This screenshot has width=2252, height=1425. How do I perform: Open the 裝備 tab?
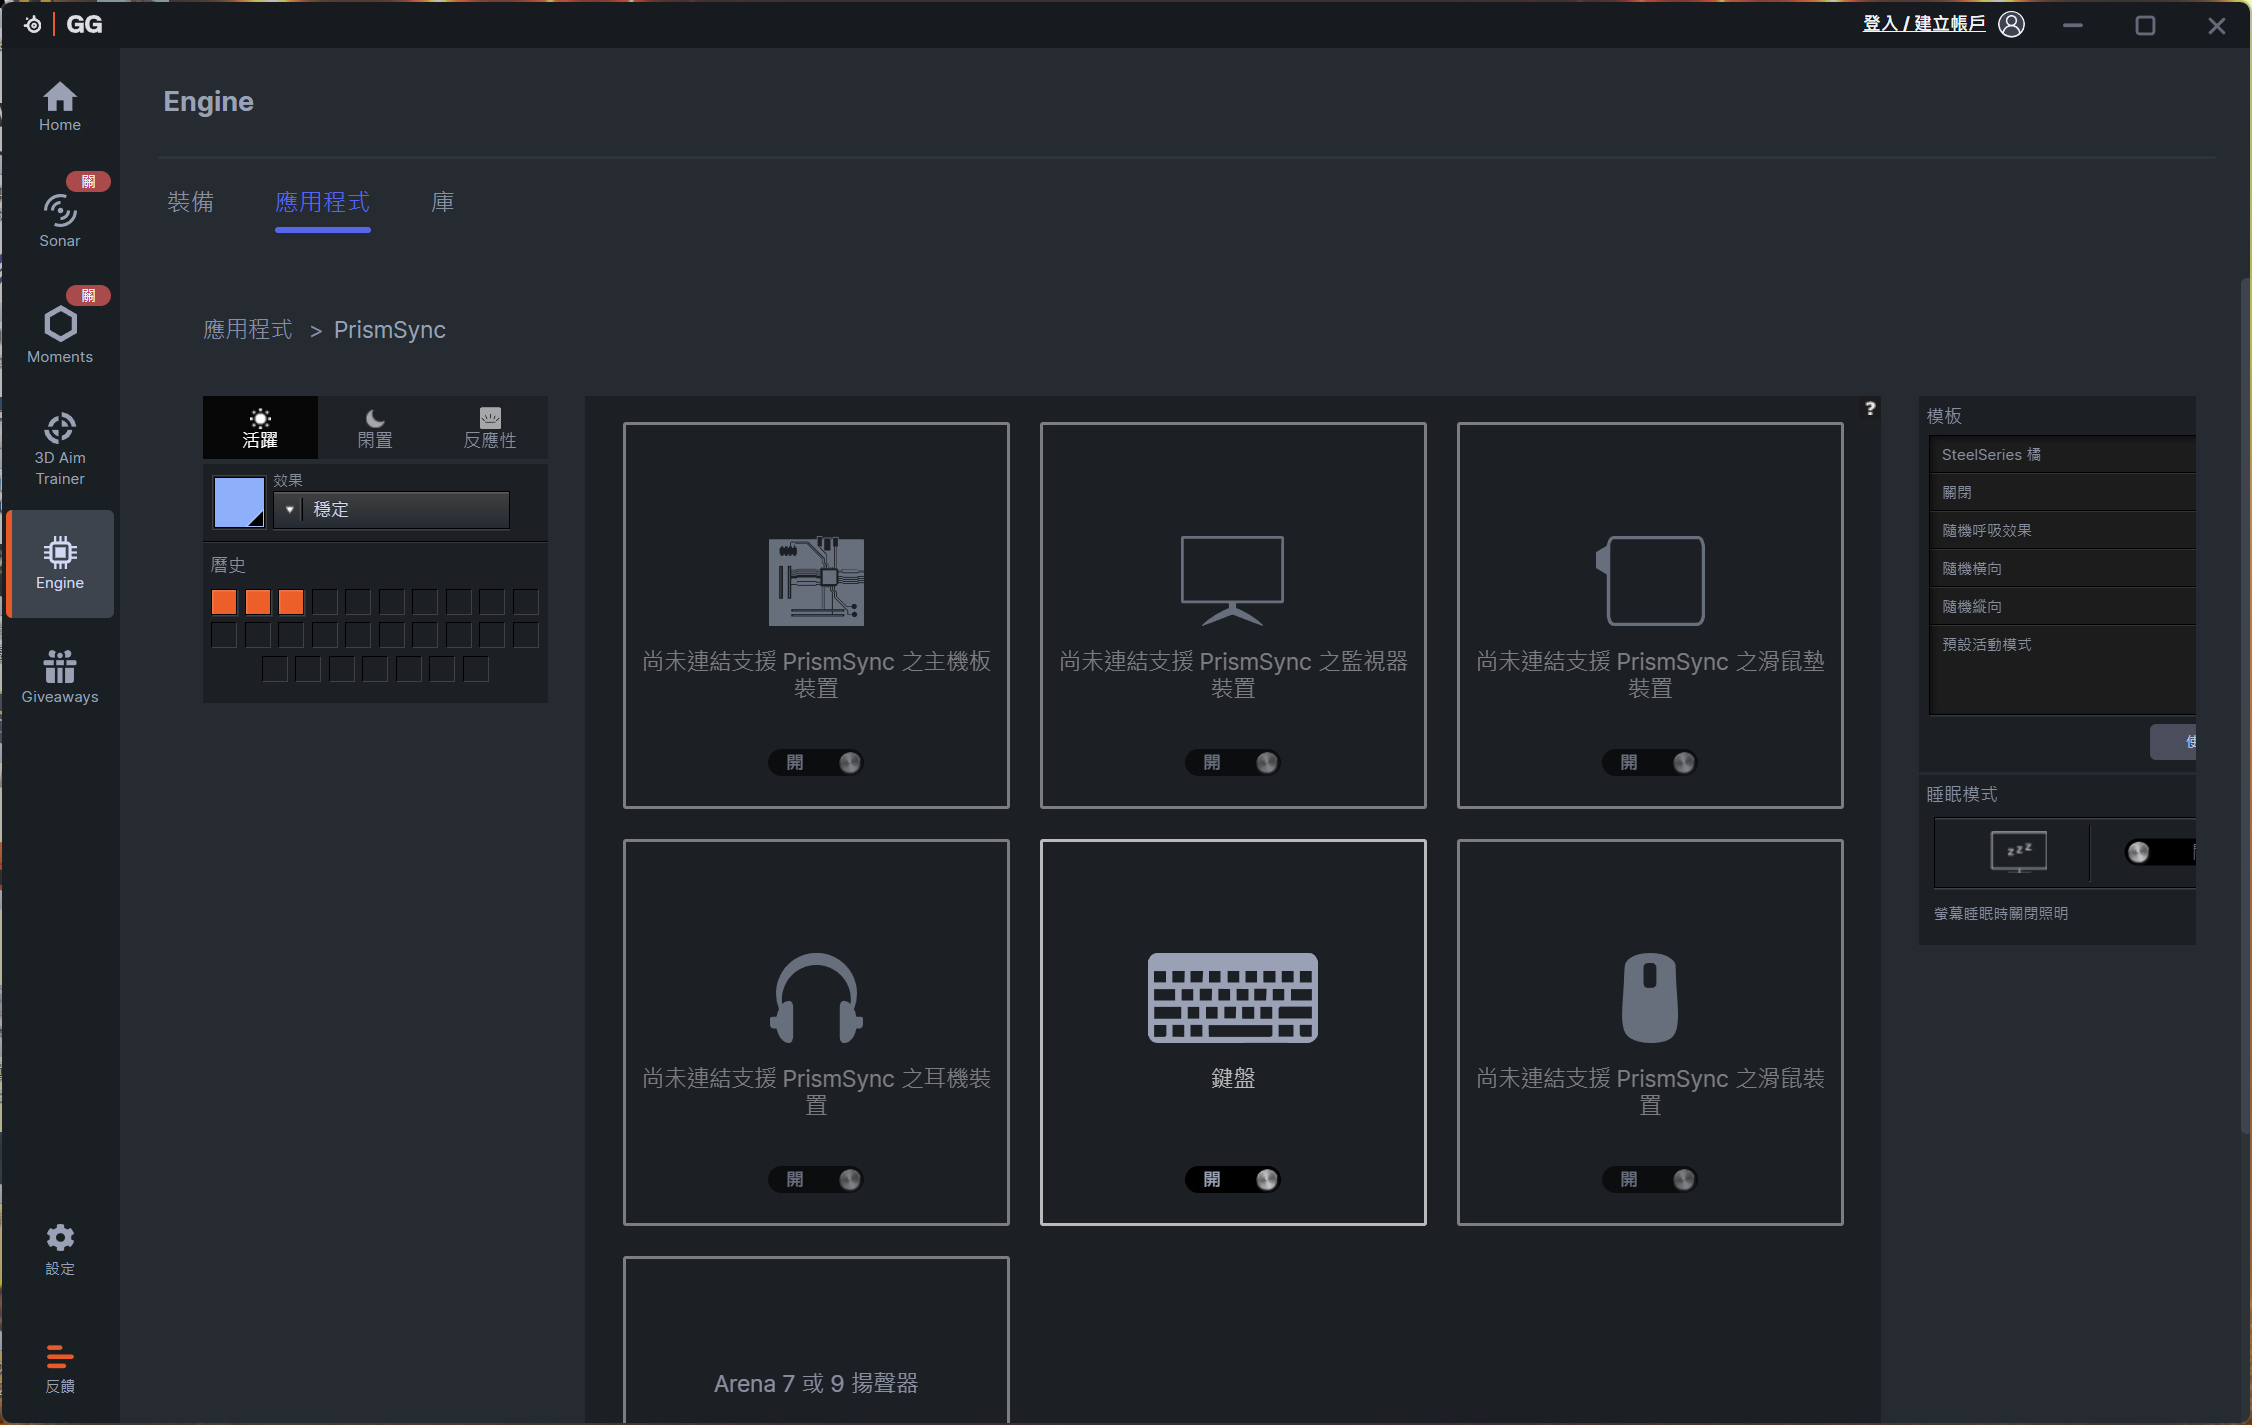tap(191, 202)
